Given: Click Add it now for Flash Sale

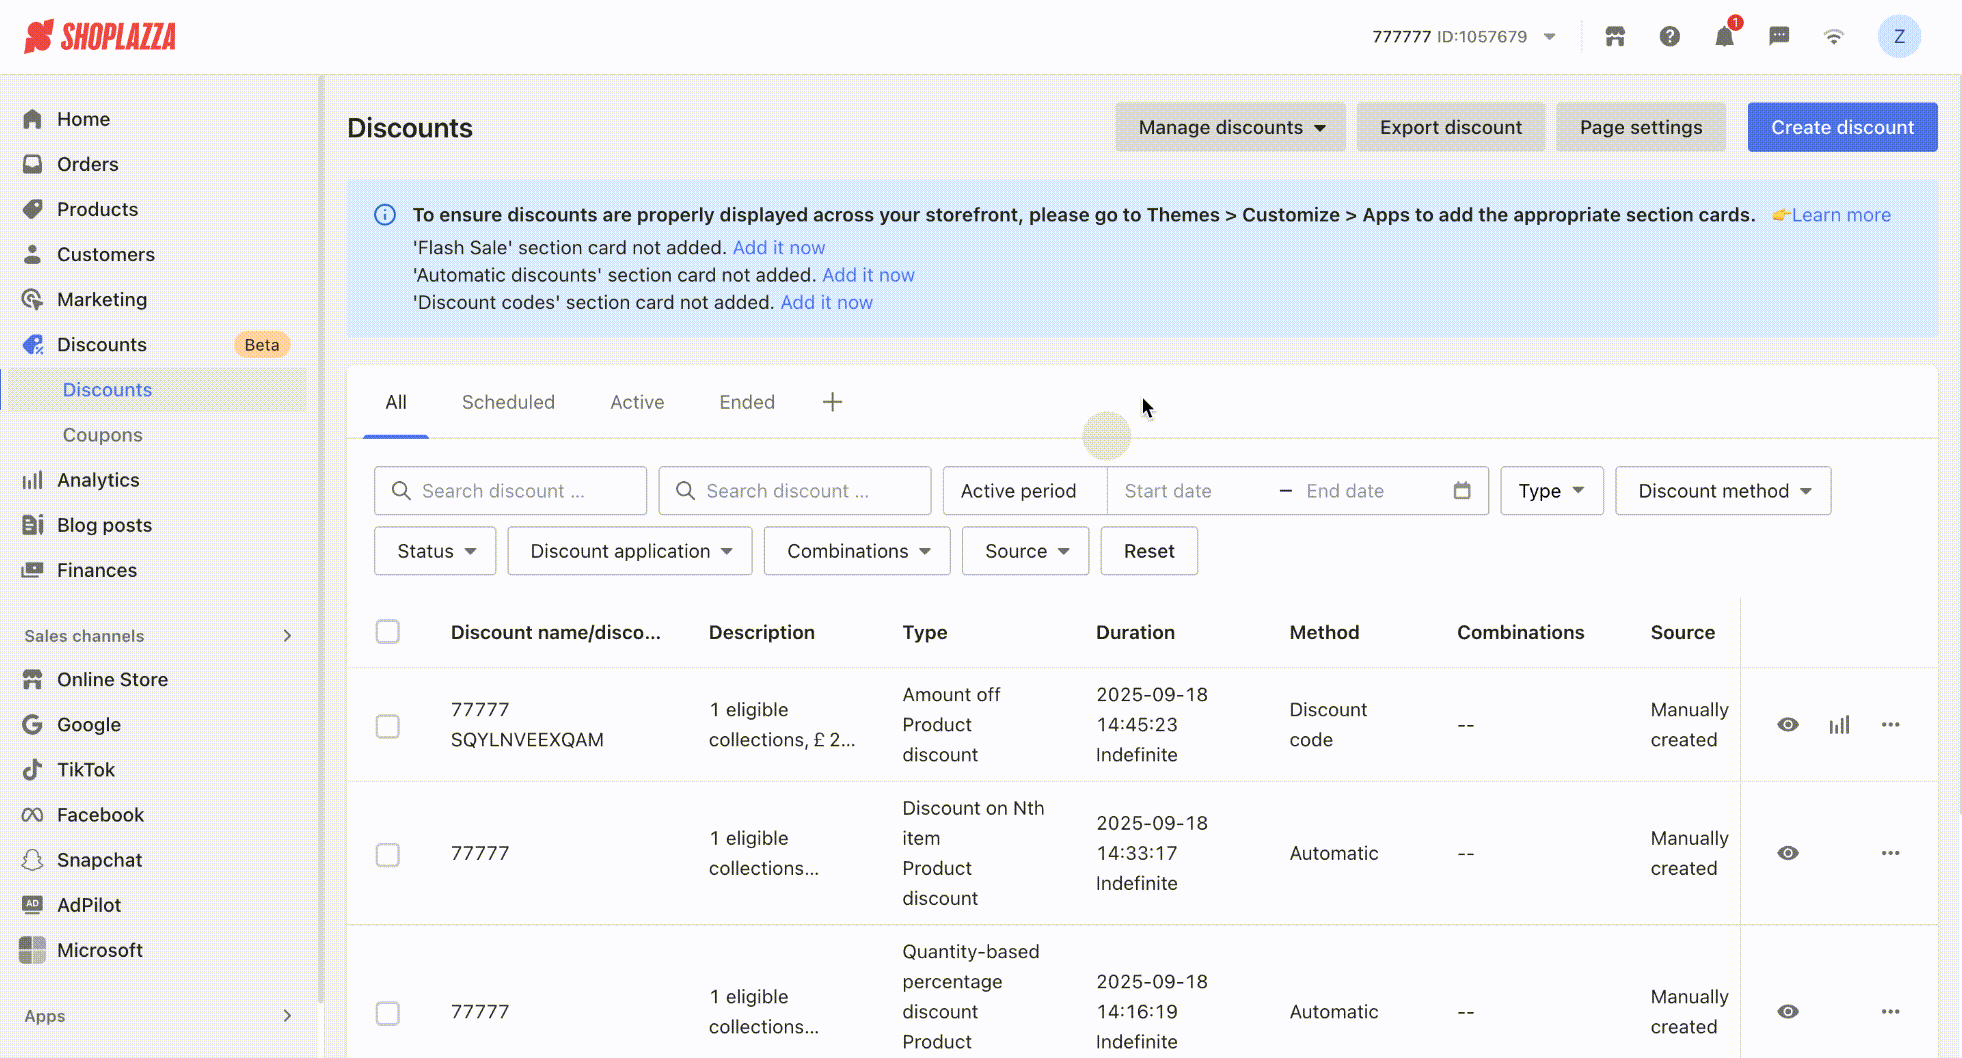Looking at the screenshot, I should (x=779, y=248).
